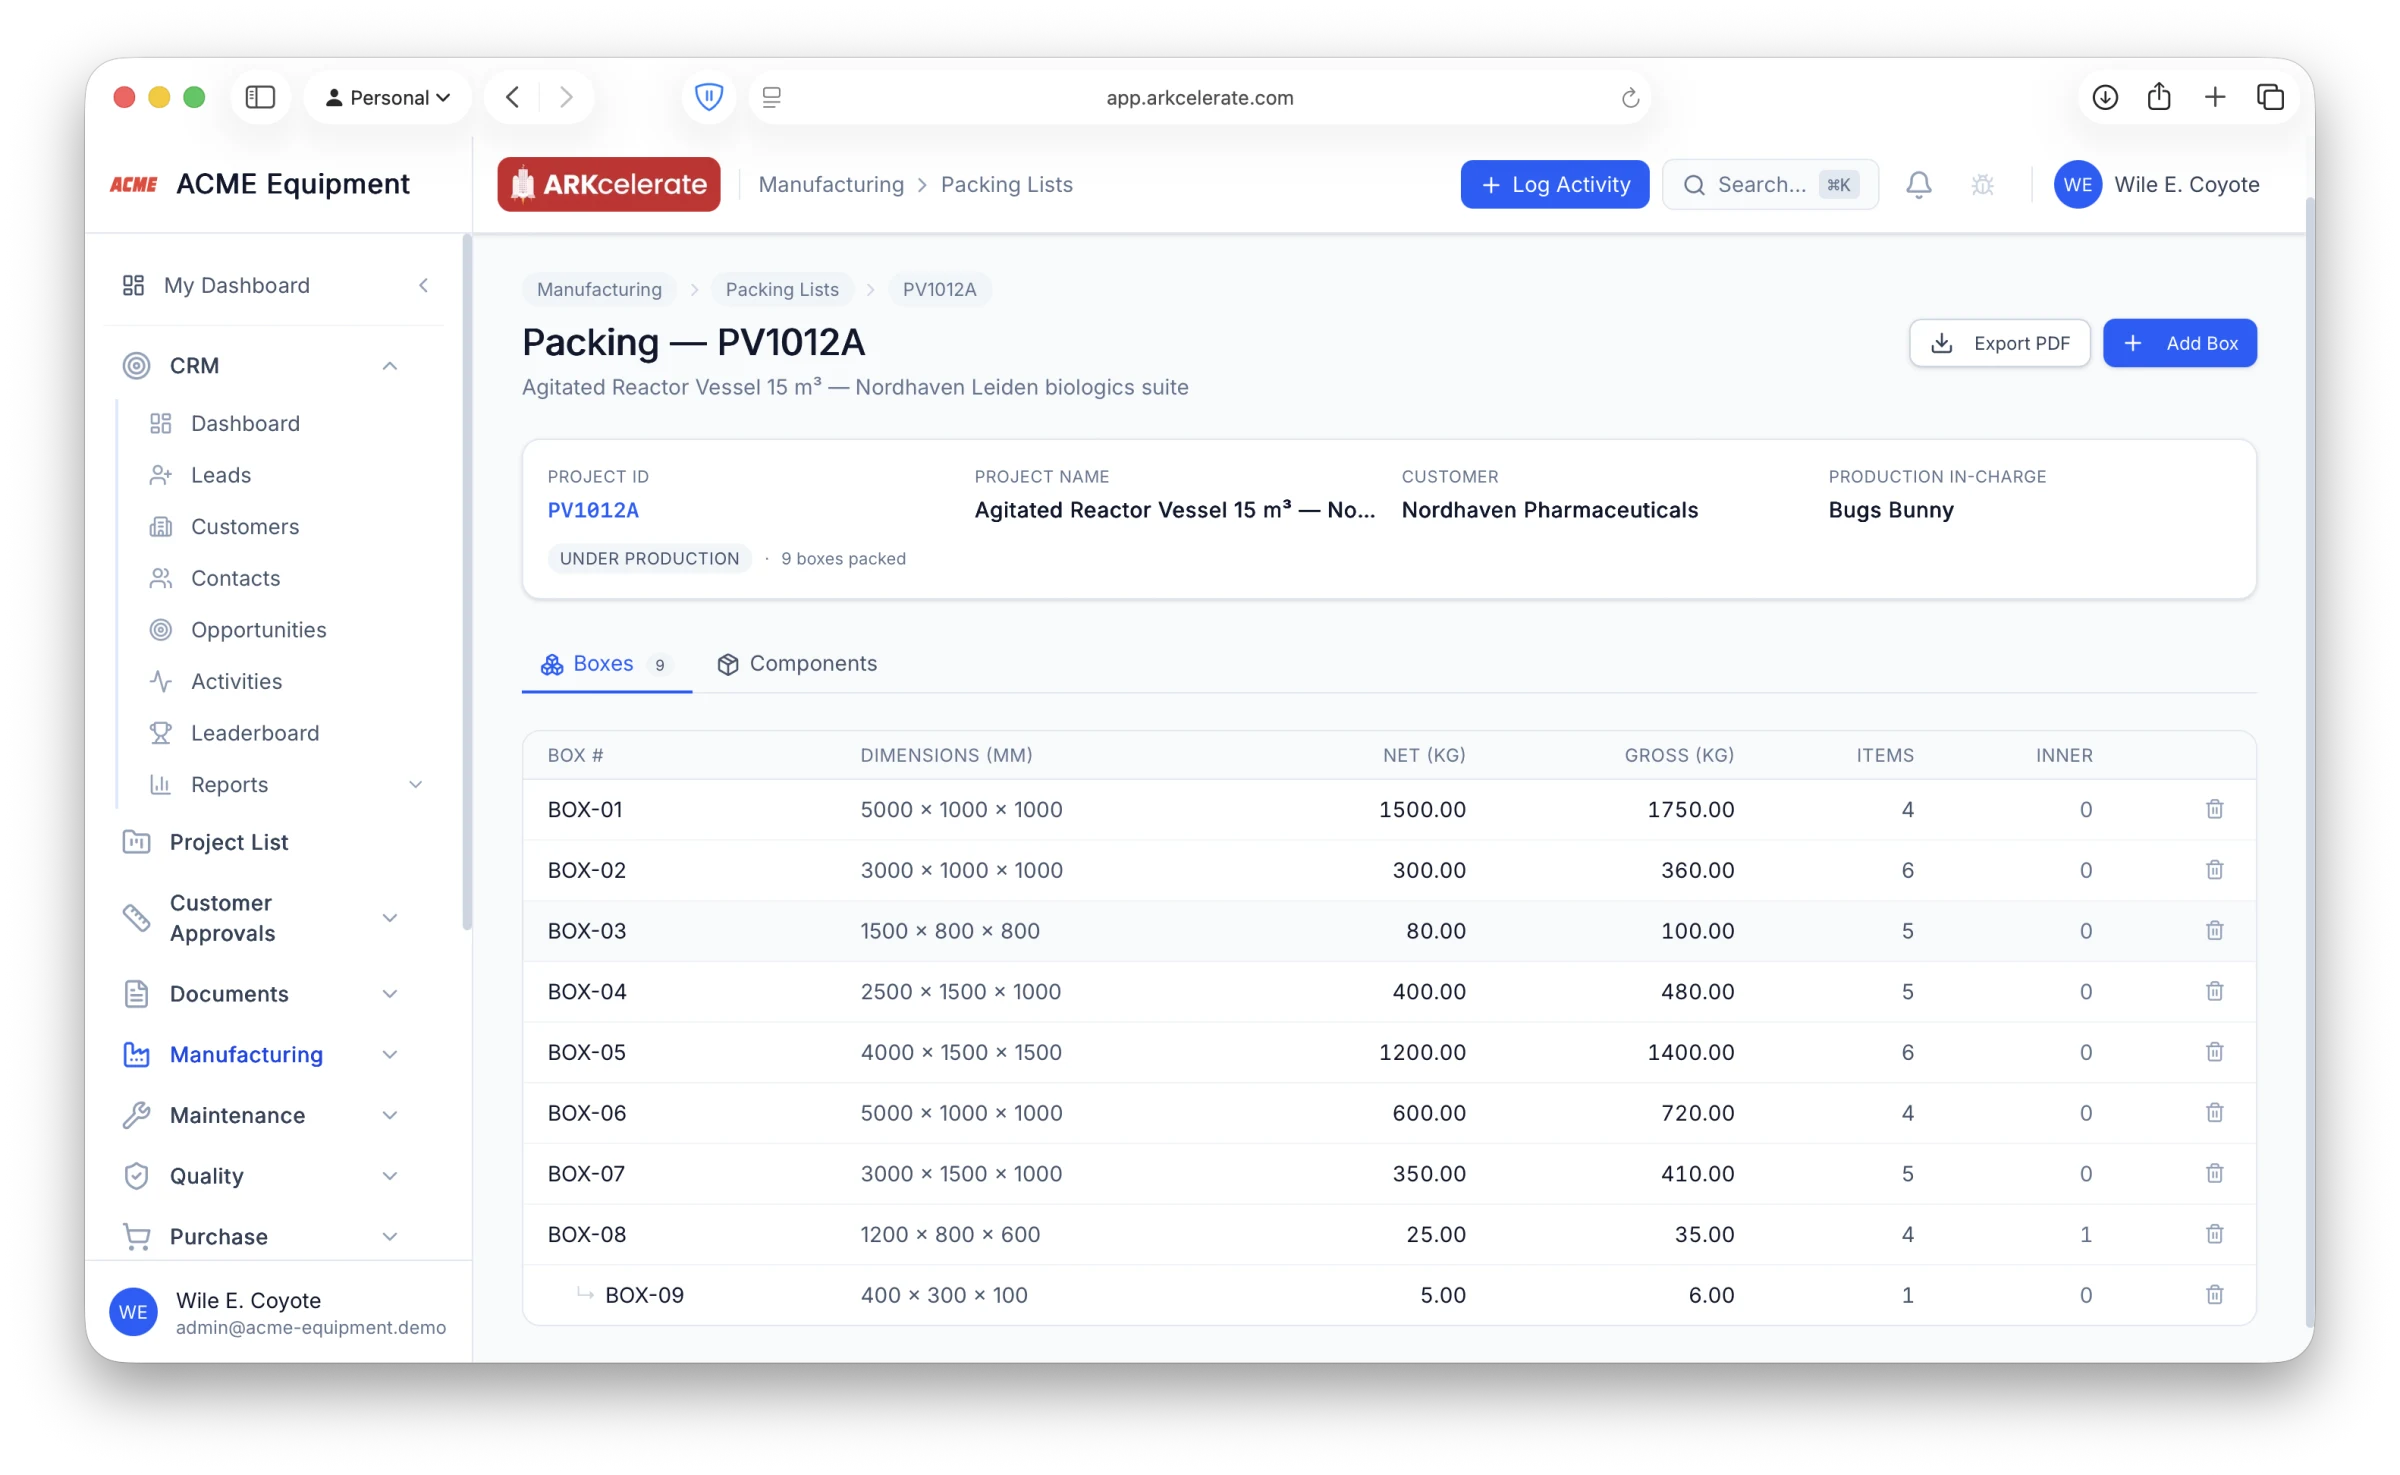
Task: Click the Search input field
Action: click(x=1770, y=185)
